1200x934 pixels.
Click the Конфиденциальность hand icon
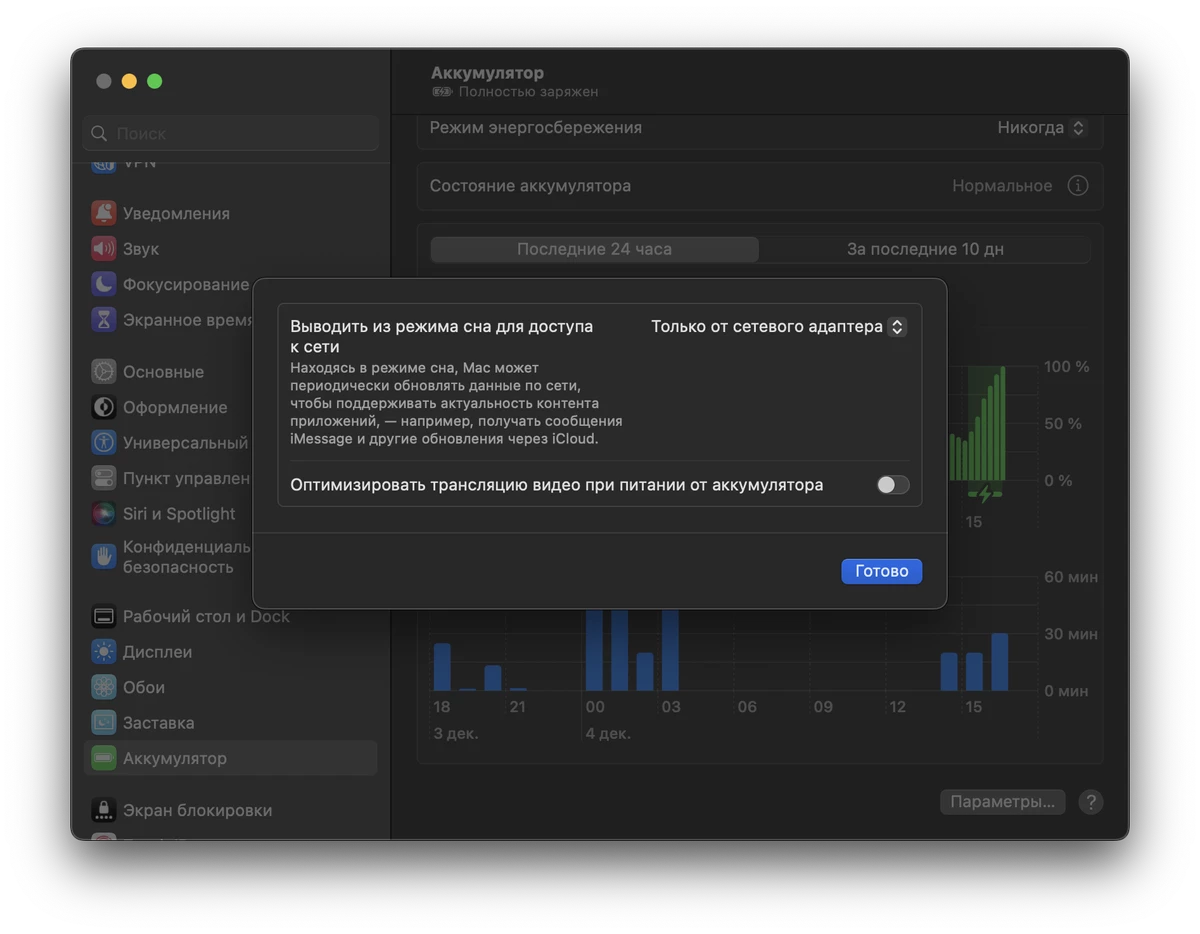tap(104, 556)
